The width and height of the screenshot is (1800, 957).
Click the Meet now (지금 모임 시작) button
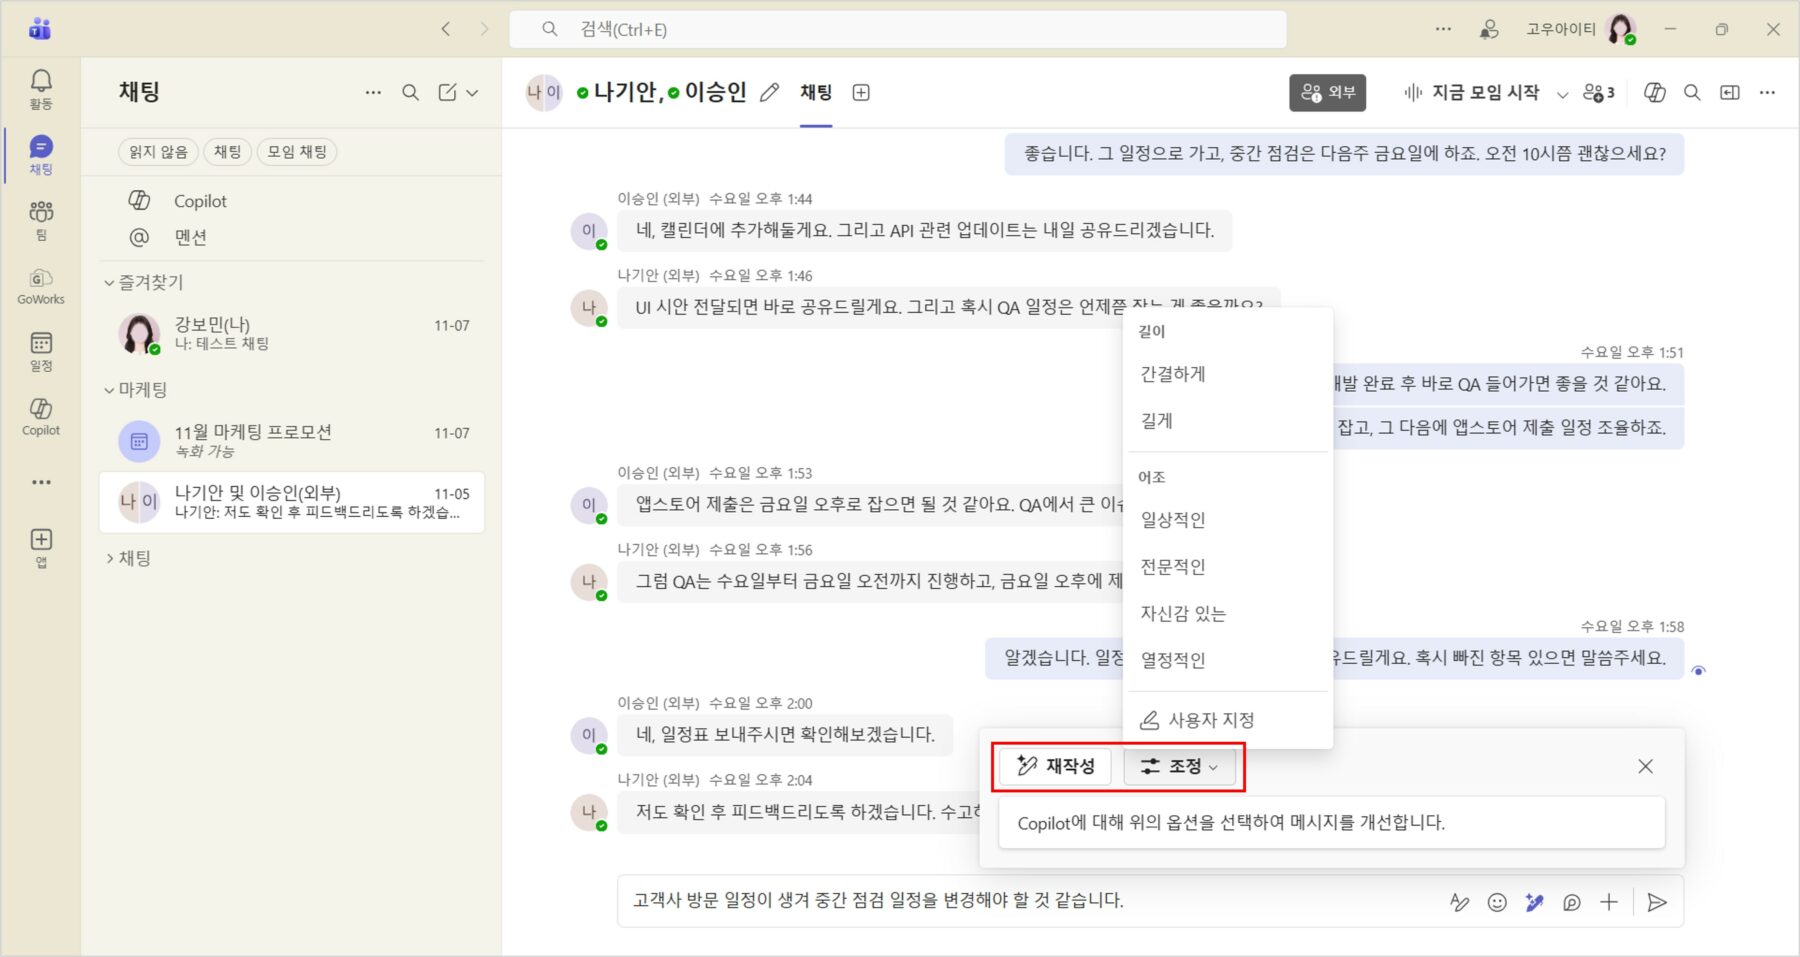[x=1472, y=93]
